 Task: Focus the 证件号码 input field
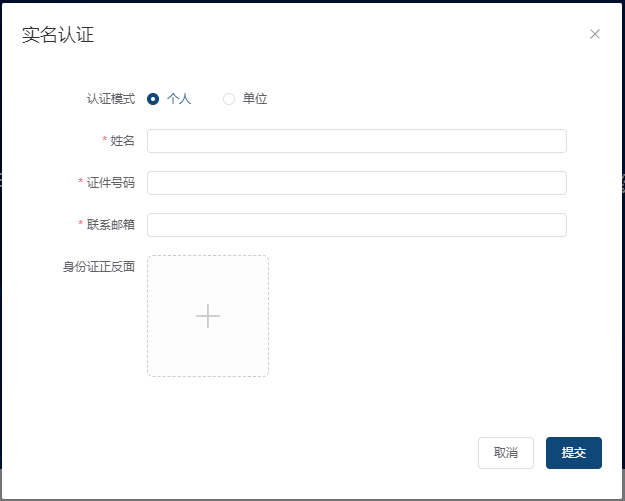click(356, 183)
